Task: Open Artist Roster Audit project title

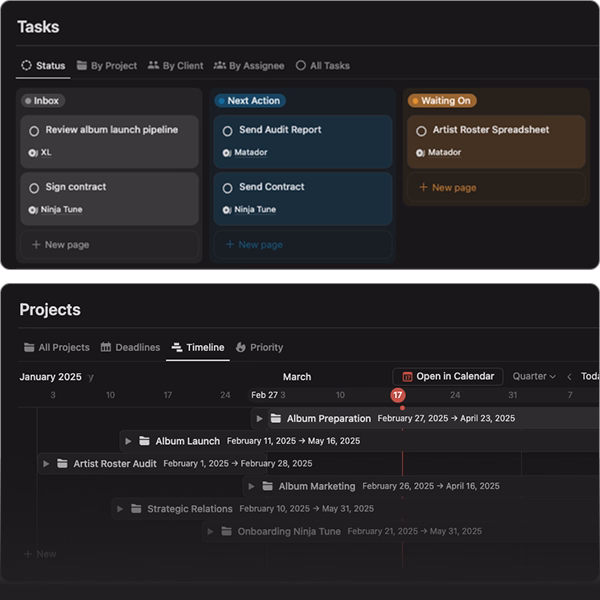Action: pos(115,464)
